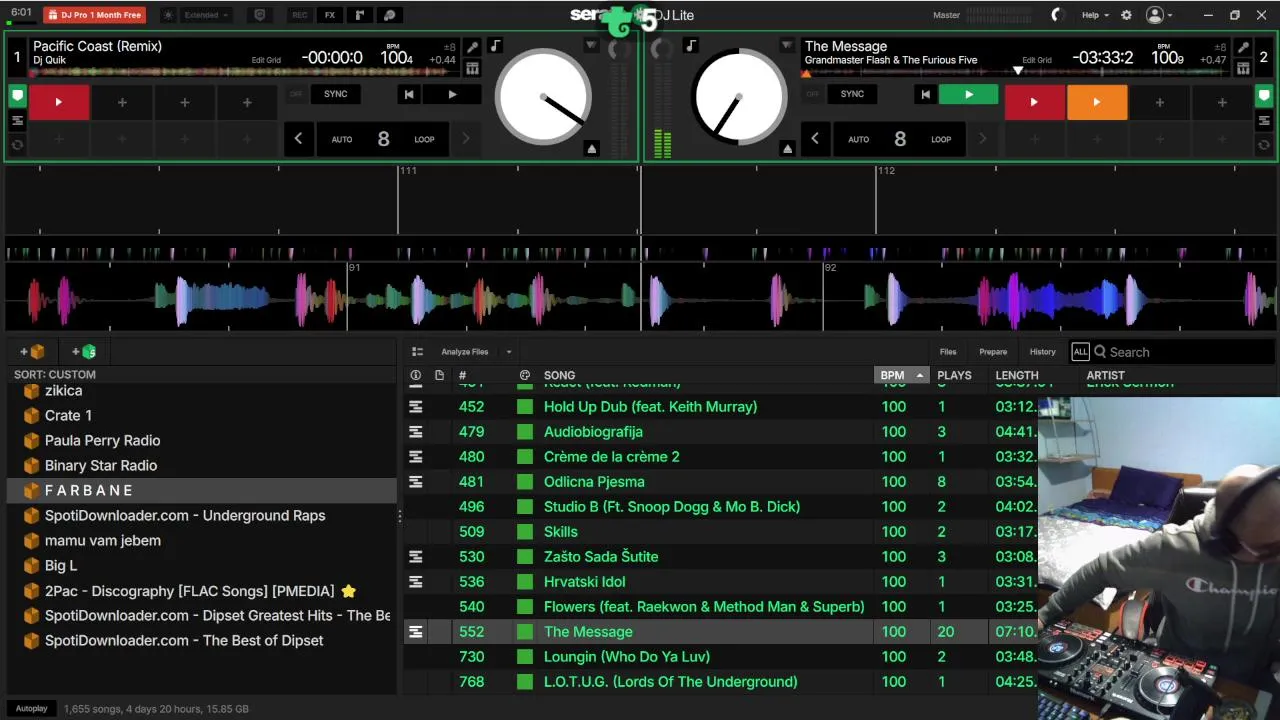Select cue pad mode icon on deck 2
This screenshot has width=1280, height=720.
1263,96
